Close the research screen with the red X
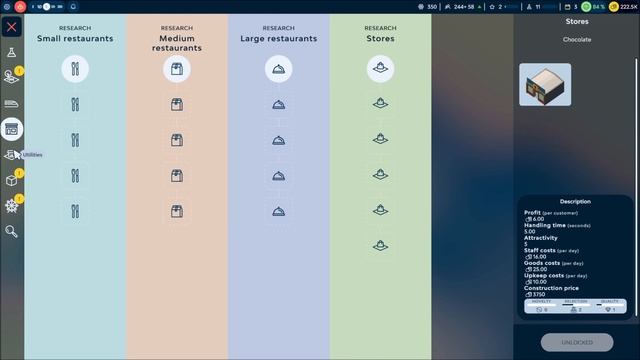Viewport: 640px width, 360px height. click(x=11, y=27)
